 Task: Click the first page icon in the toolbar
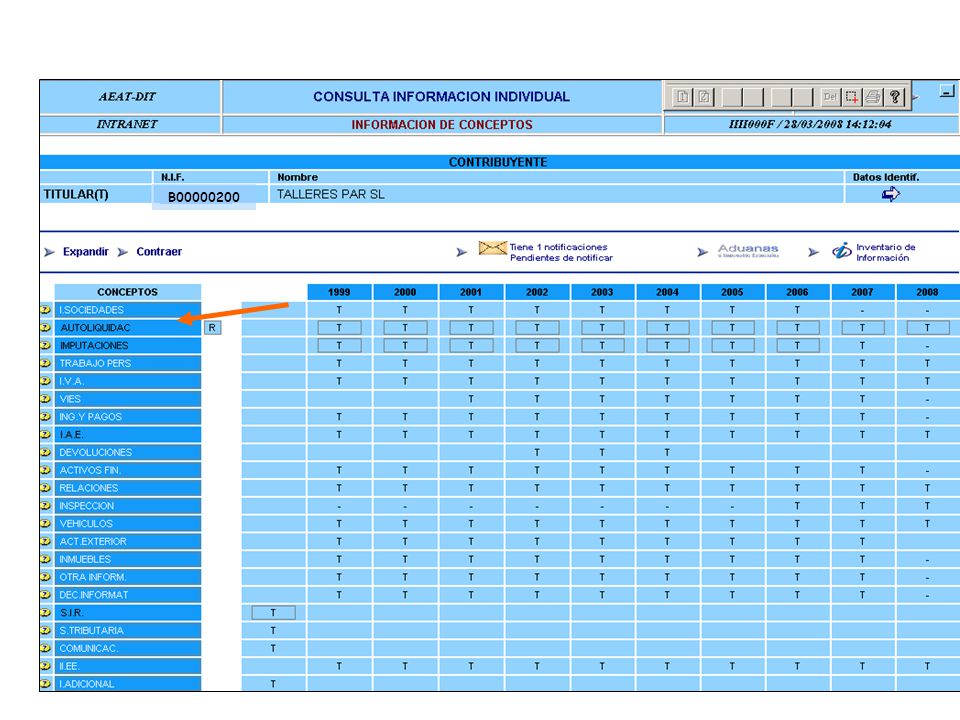[682, 97]
